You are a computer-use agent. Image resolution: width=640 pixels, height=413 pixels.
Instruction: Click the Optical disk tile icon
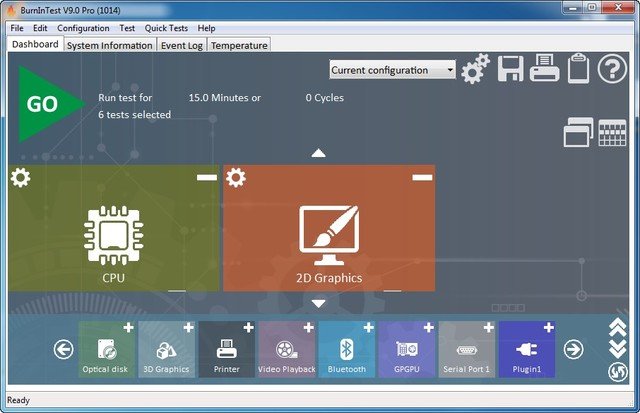(x=107, y=349)
